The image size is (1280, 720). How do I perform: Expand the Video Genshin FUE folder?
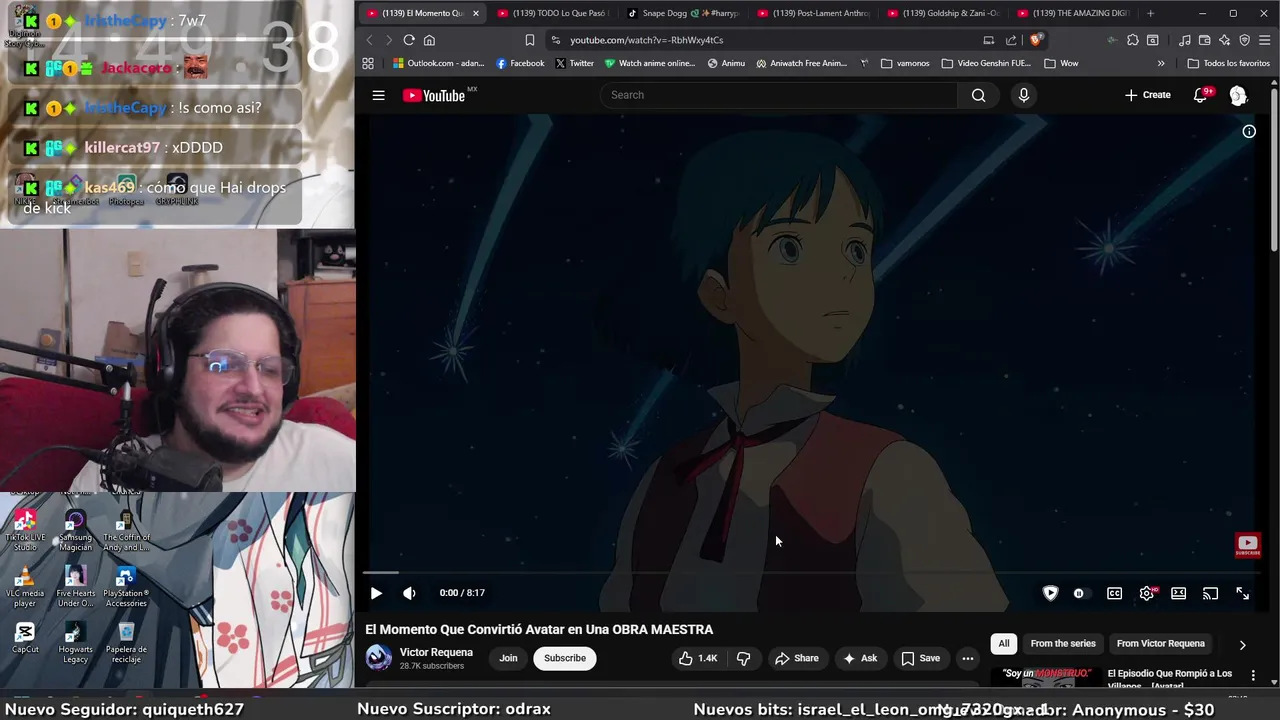pos(985,63)
